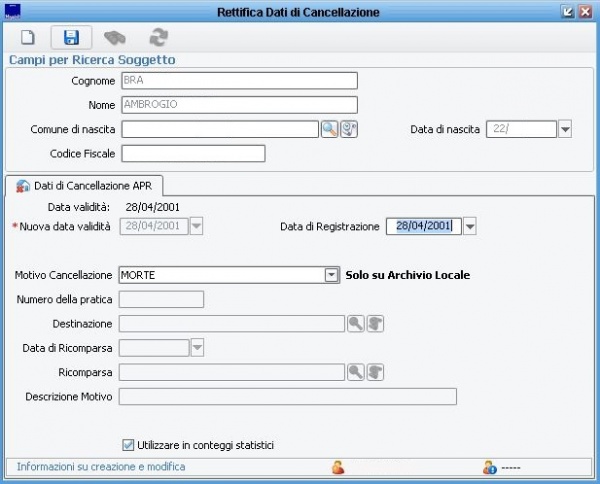600x484 pixels.
Task: Click the Data di Registrazione date field
Action: tap(424, 226)
